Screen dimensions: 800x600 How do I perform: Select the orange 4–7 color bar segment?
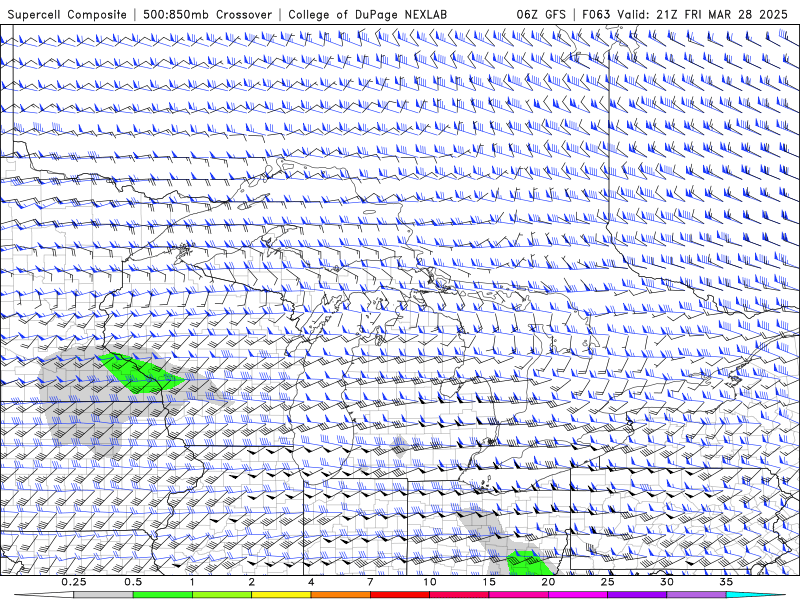340,595
